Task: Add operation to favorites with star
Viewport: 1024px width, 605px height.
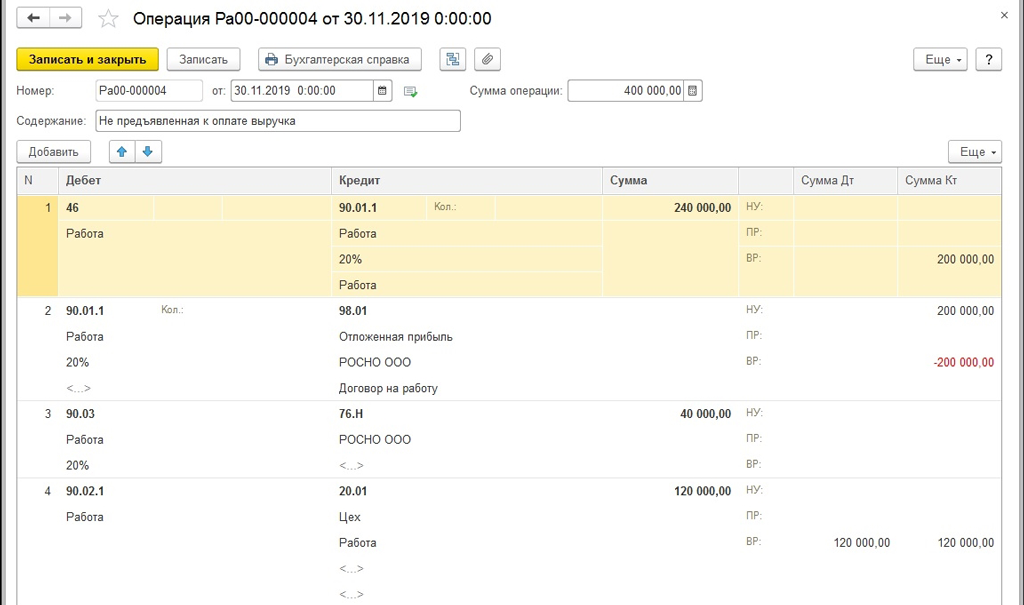Action: [108, 20]
